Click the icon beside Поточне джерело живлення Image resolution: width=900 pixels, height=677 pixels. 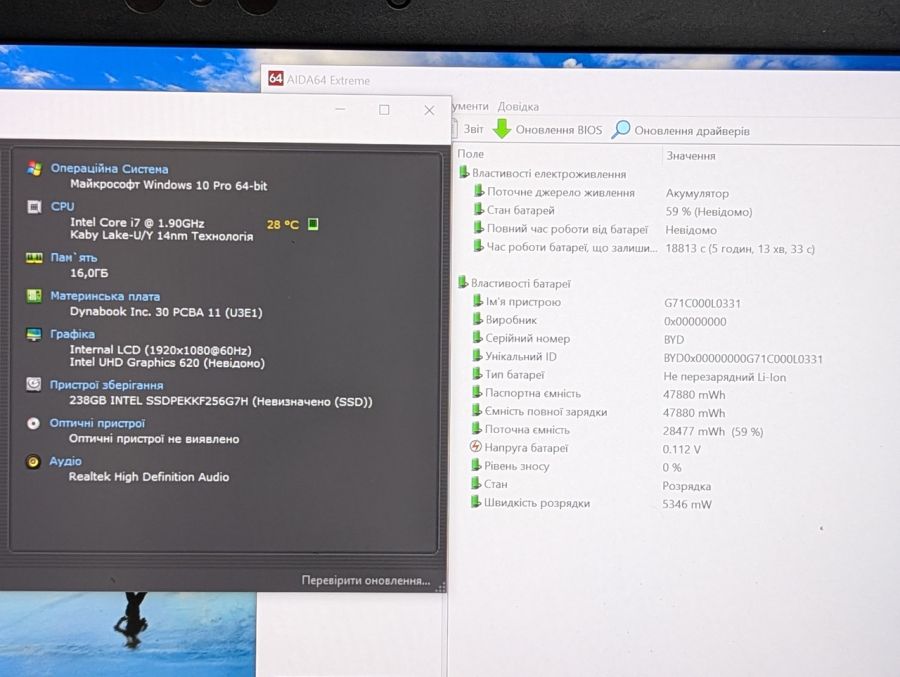(x=478, y=191)
